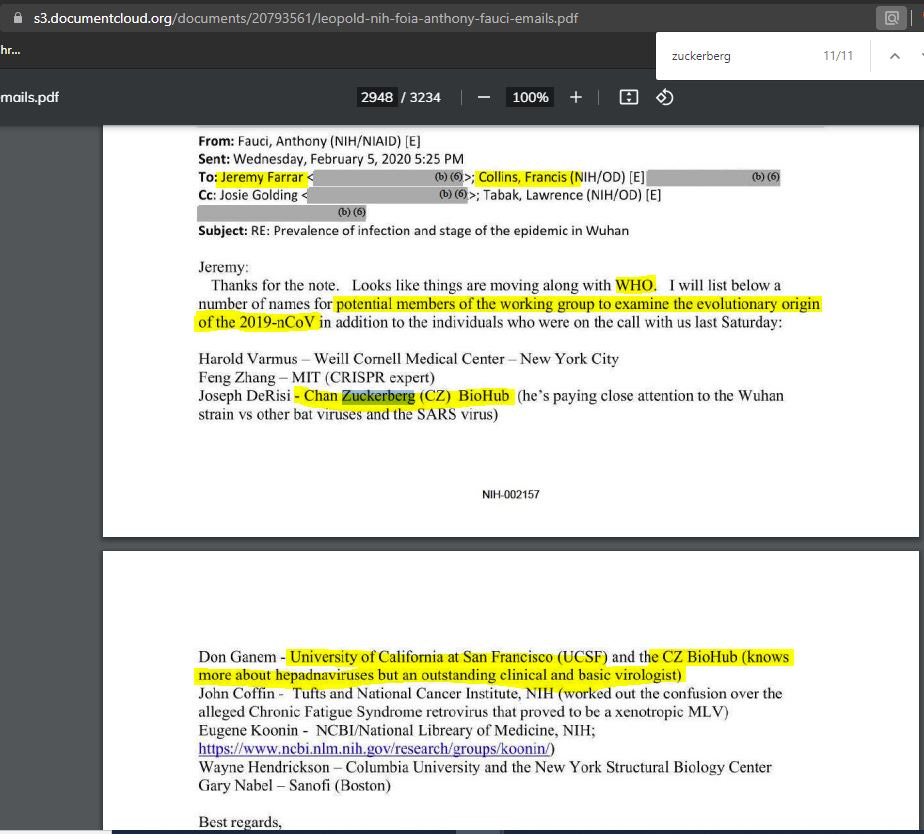
Task: Click highlighted CZ BioHub text after Zuckerberg
Action: coord(464,395)
